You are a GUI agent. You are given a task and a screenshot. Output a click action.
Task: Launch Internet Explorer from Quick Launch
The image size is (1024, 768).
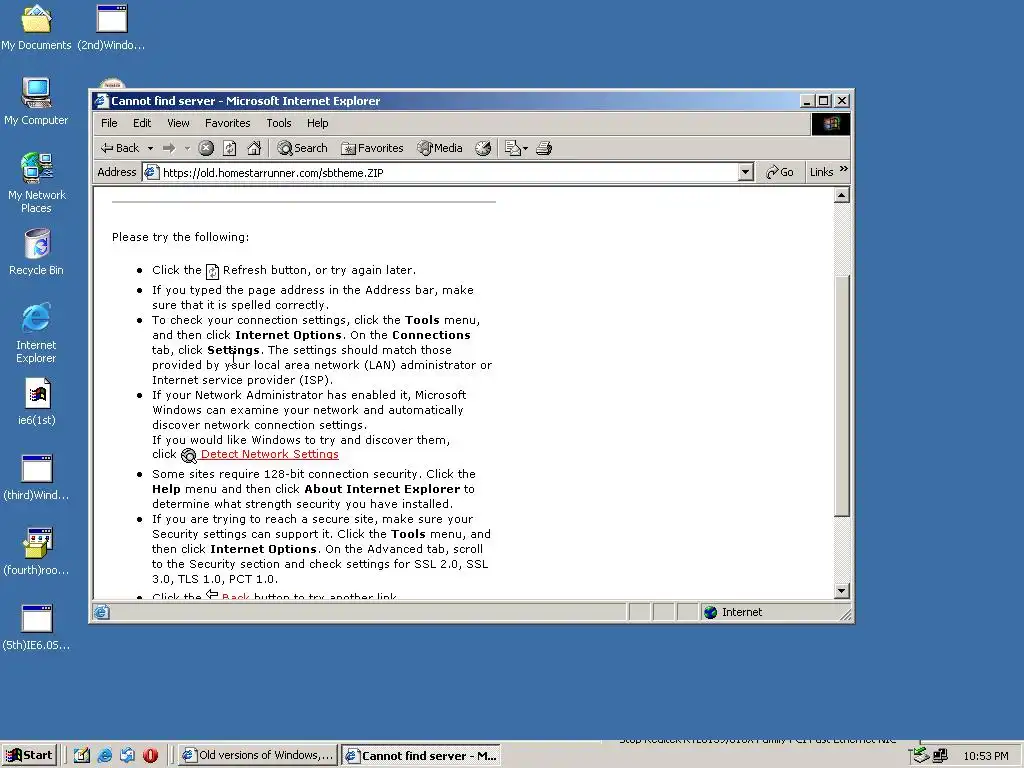pyautogui.click(x=104, y=755)
